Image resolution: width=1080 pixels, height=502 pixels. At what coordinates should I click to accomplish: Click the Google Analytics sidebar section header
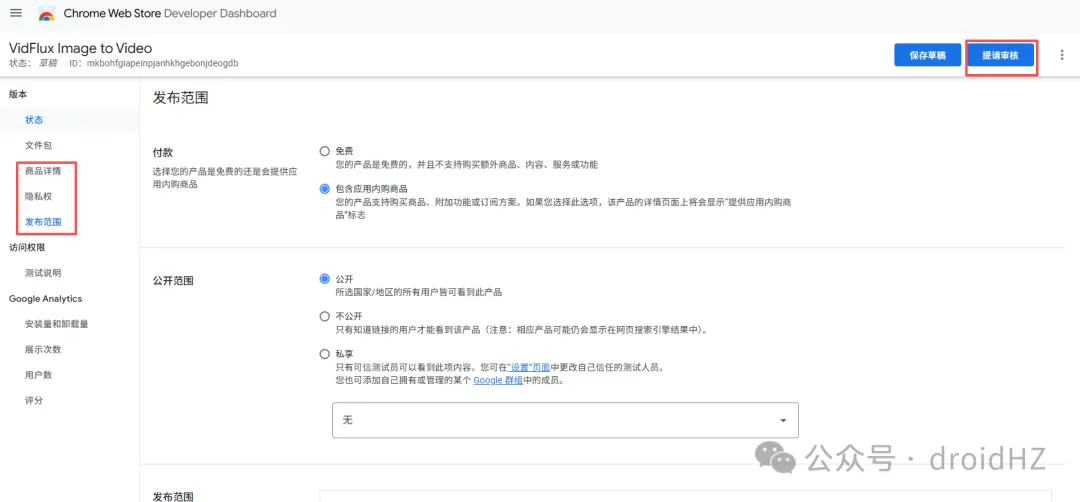click(45, 298)
